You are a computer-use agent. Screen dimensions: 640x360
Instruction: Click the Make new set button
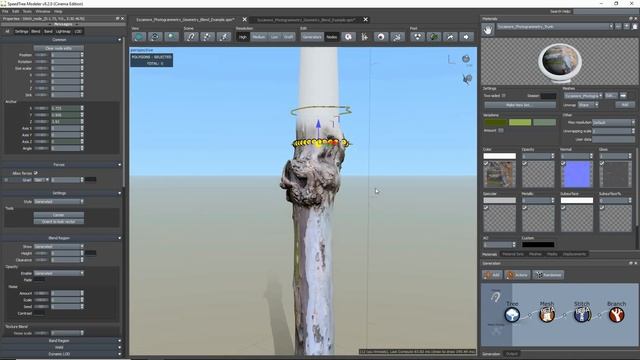point(520,105)
